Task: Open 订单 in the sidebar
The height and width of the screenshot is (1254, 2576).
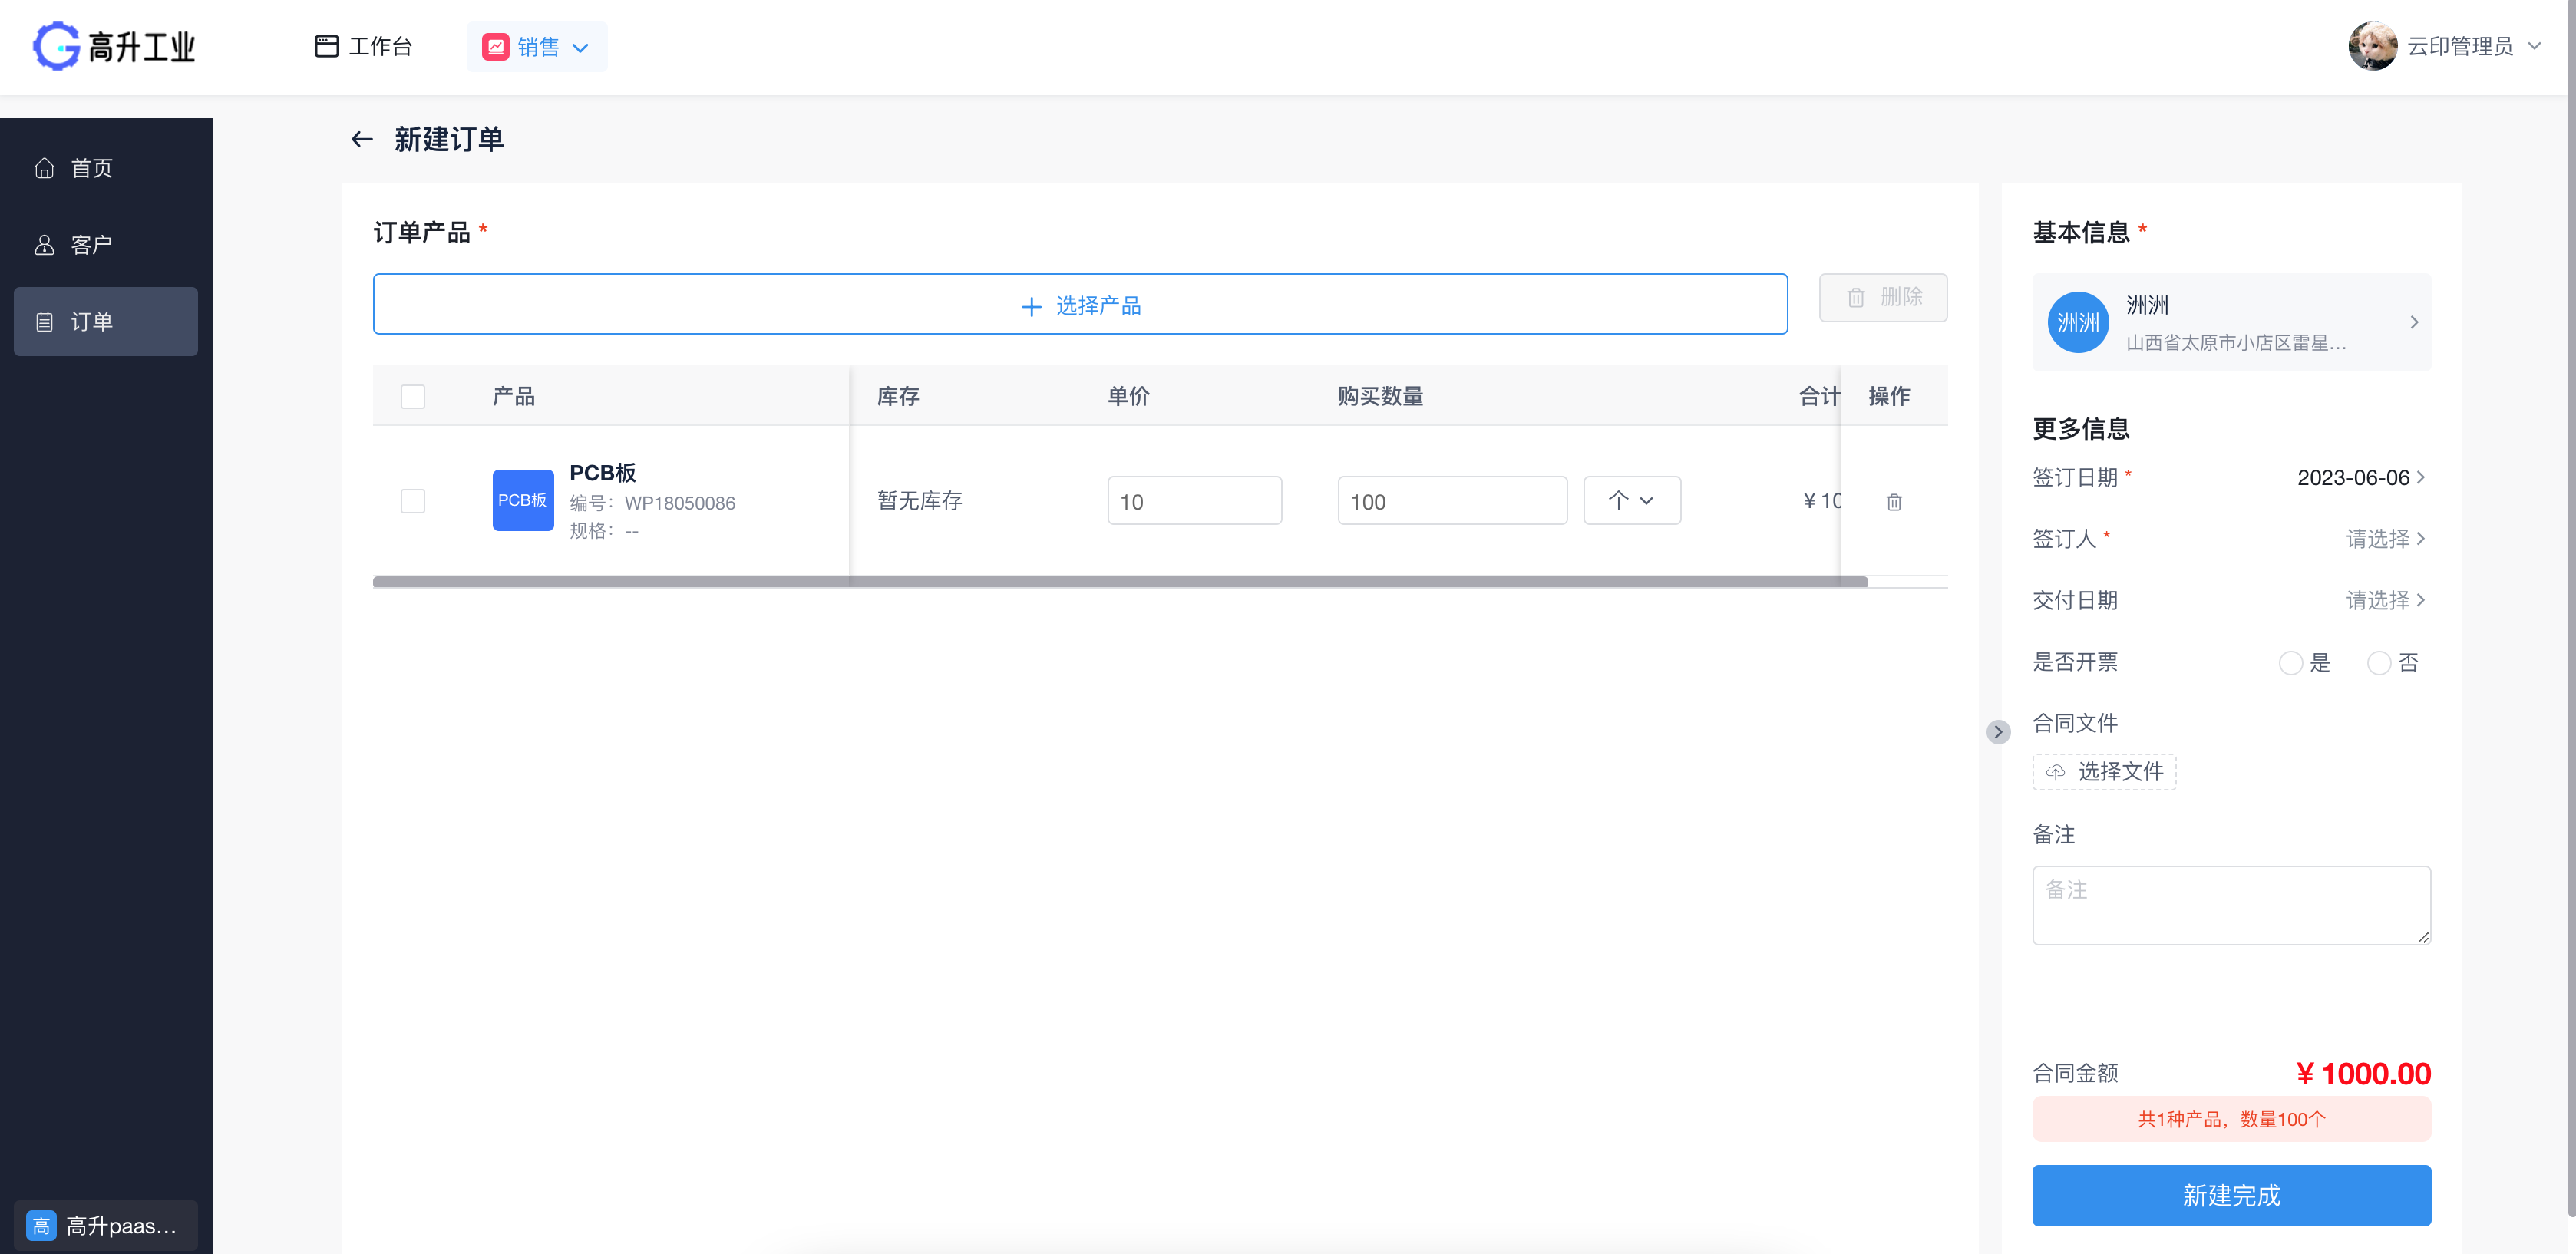Action: pyautogui.click(x=106, y=321)
